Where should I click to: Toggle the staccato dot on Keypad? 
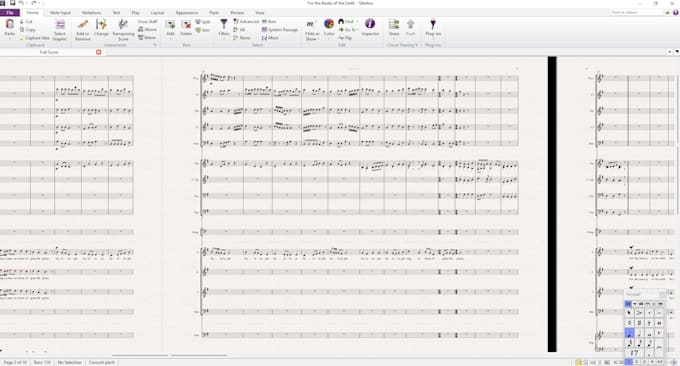(649, 313)
